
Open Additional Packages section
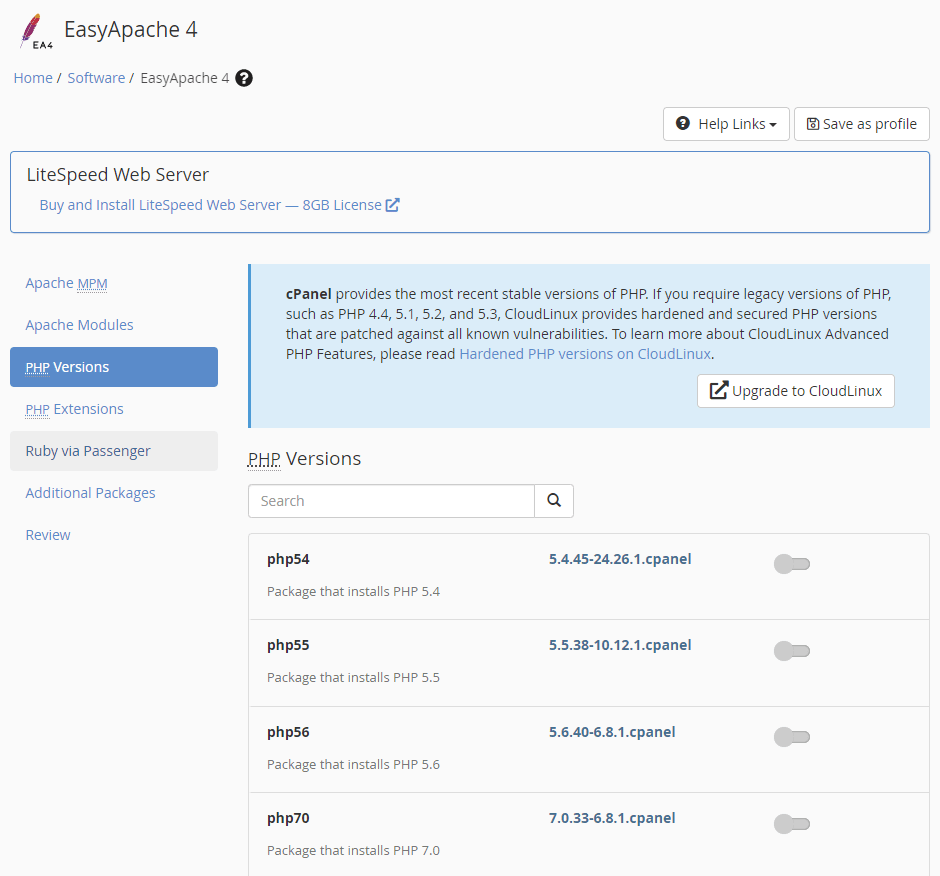91,493
